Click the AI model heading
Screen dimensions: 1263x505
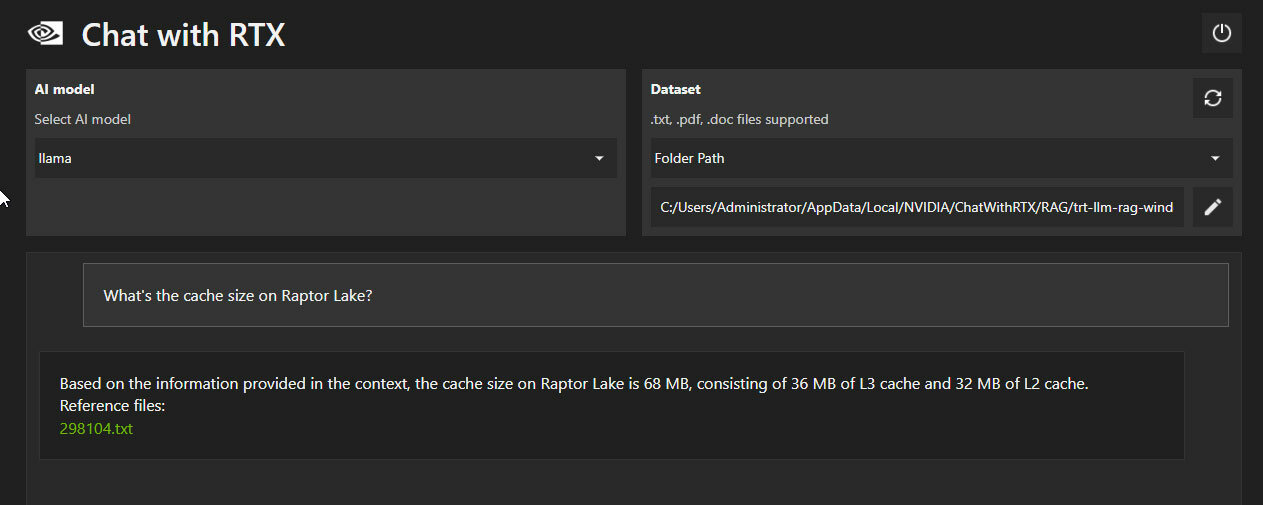click(x=65, y=89)
